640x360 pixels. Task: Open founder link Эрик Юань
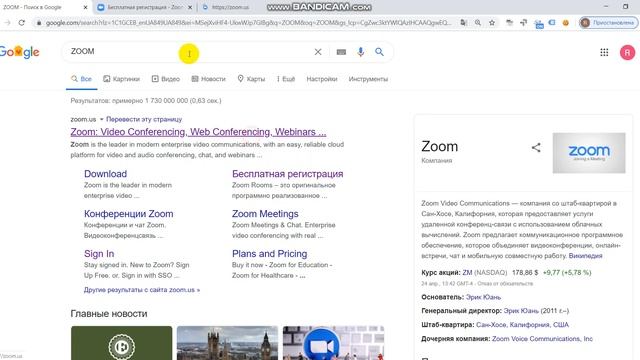[483, 297]
